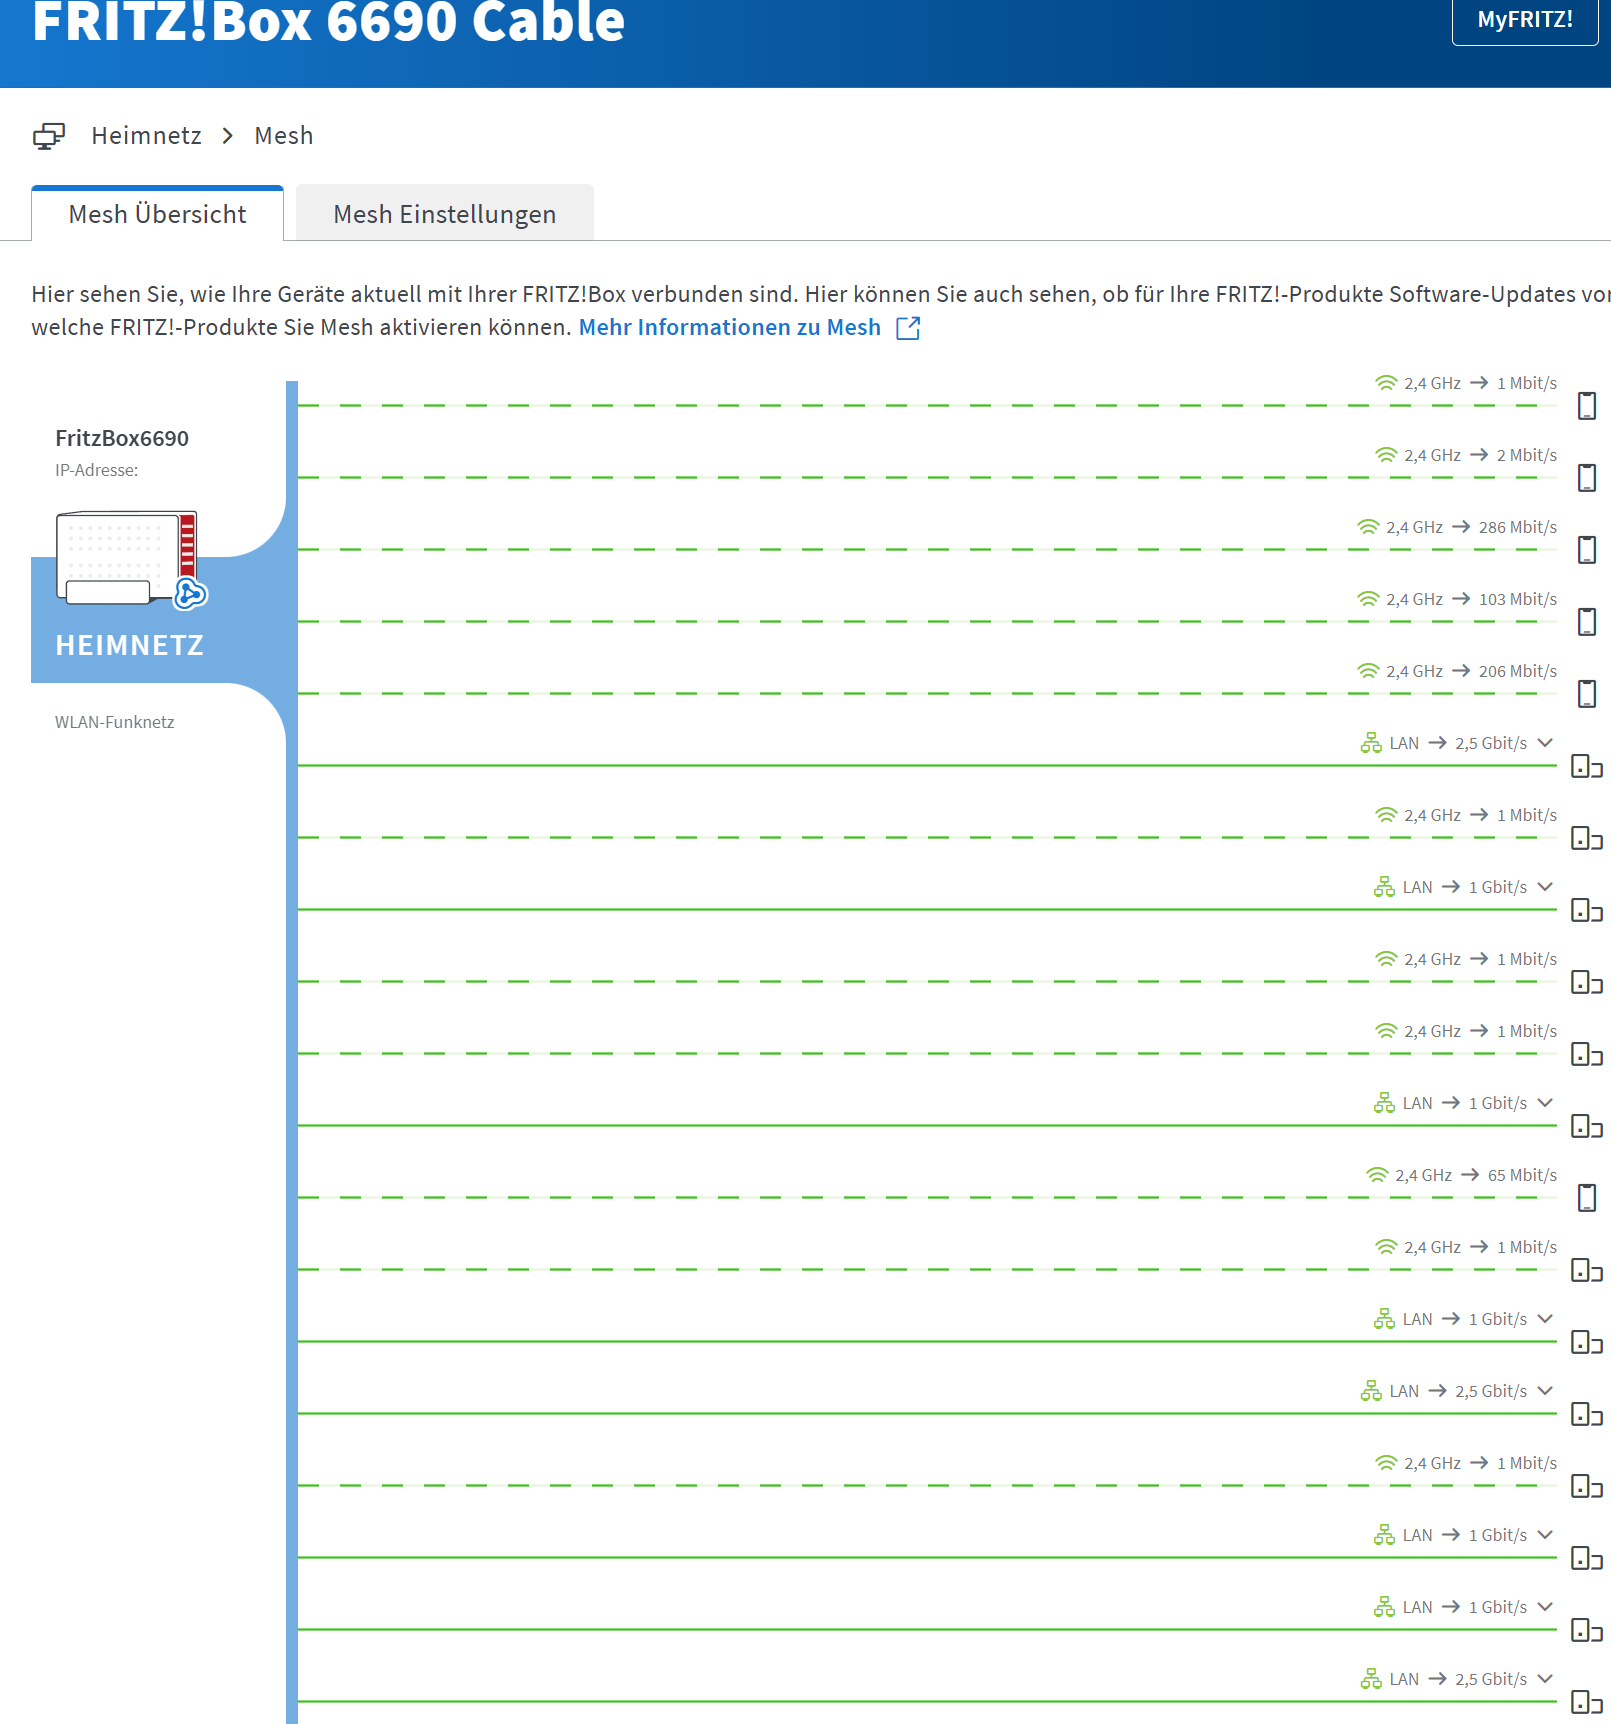1611x1724 pixels.
Task: Go to Heimnetz in the breadcrumb
Action: point(146,136)
